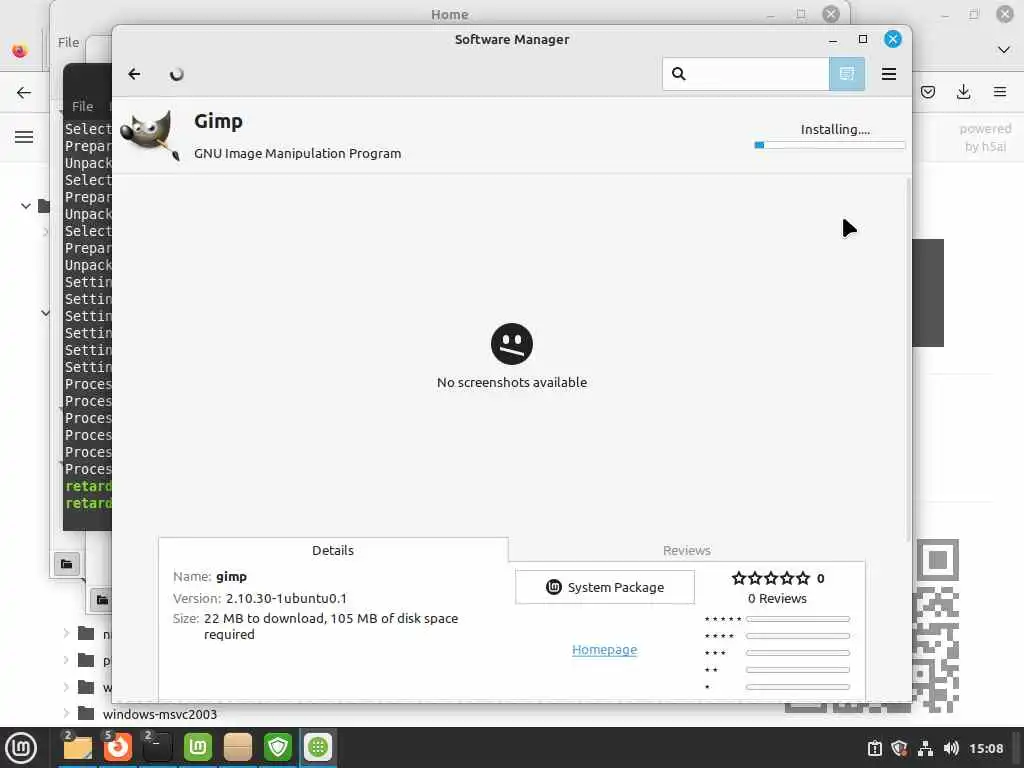Expand the windows-msvc2003 folder

(66, 713)
